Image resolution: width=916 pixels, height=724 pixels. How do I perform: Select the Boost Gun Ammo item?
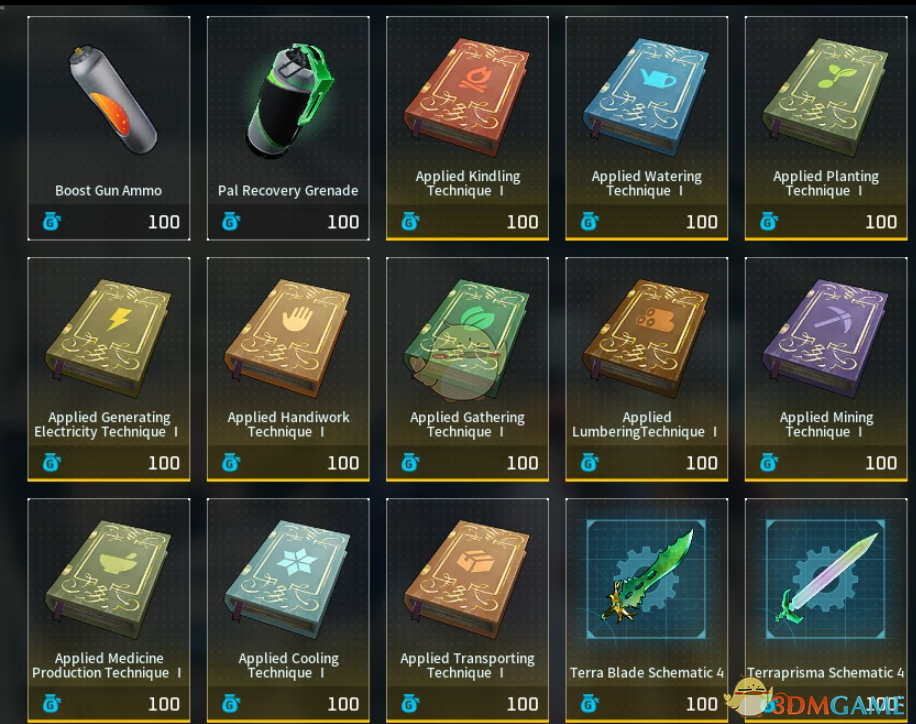coord(109,128)
